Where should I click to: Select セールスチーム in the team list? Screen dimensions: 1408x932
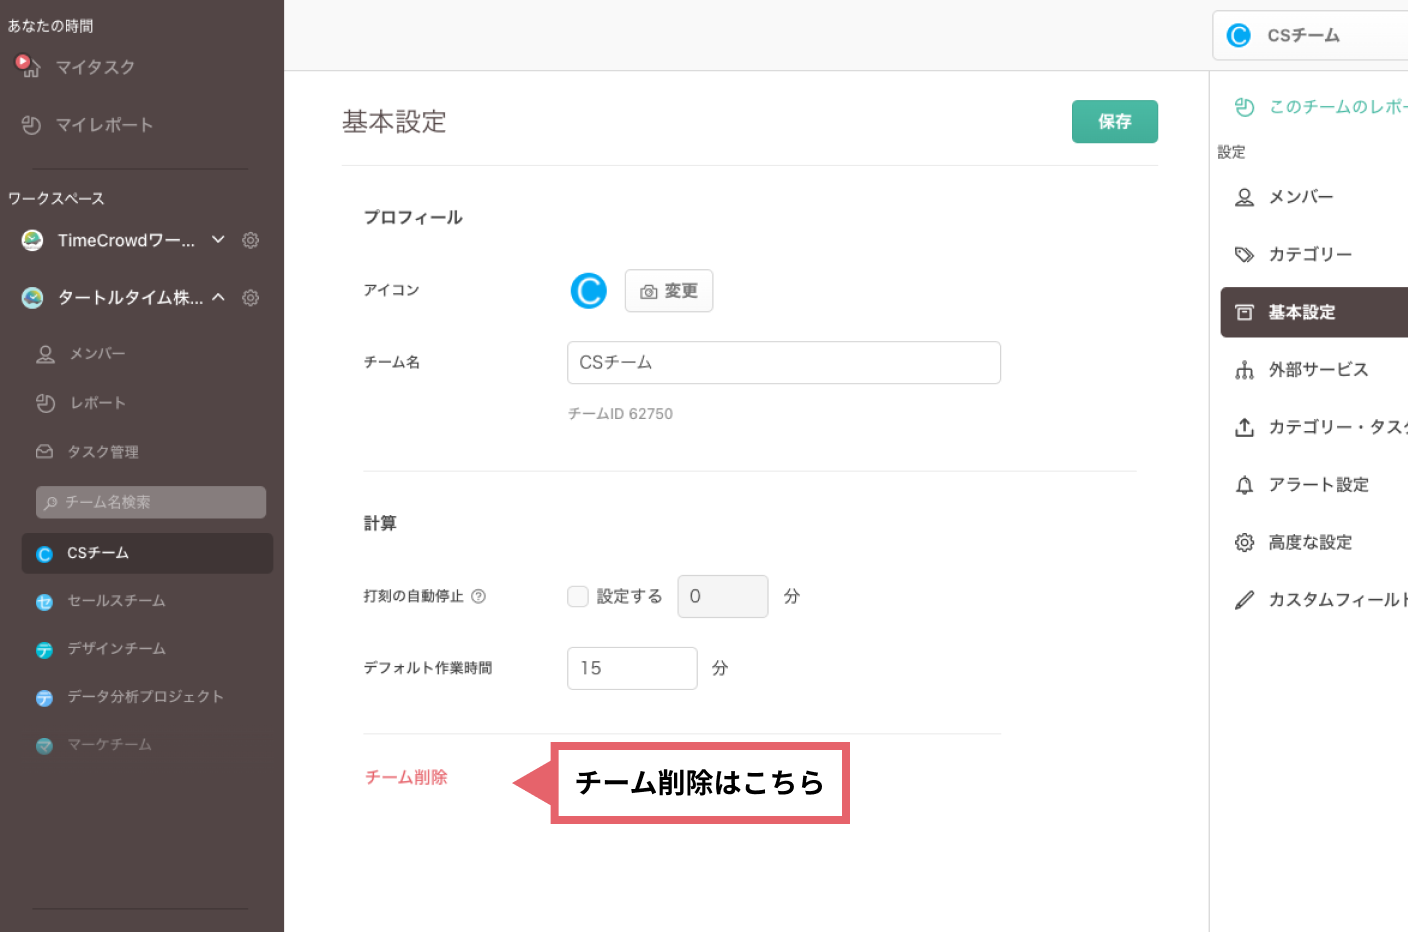[116, 601]
